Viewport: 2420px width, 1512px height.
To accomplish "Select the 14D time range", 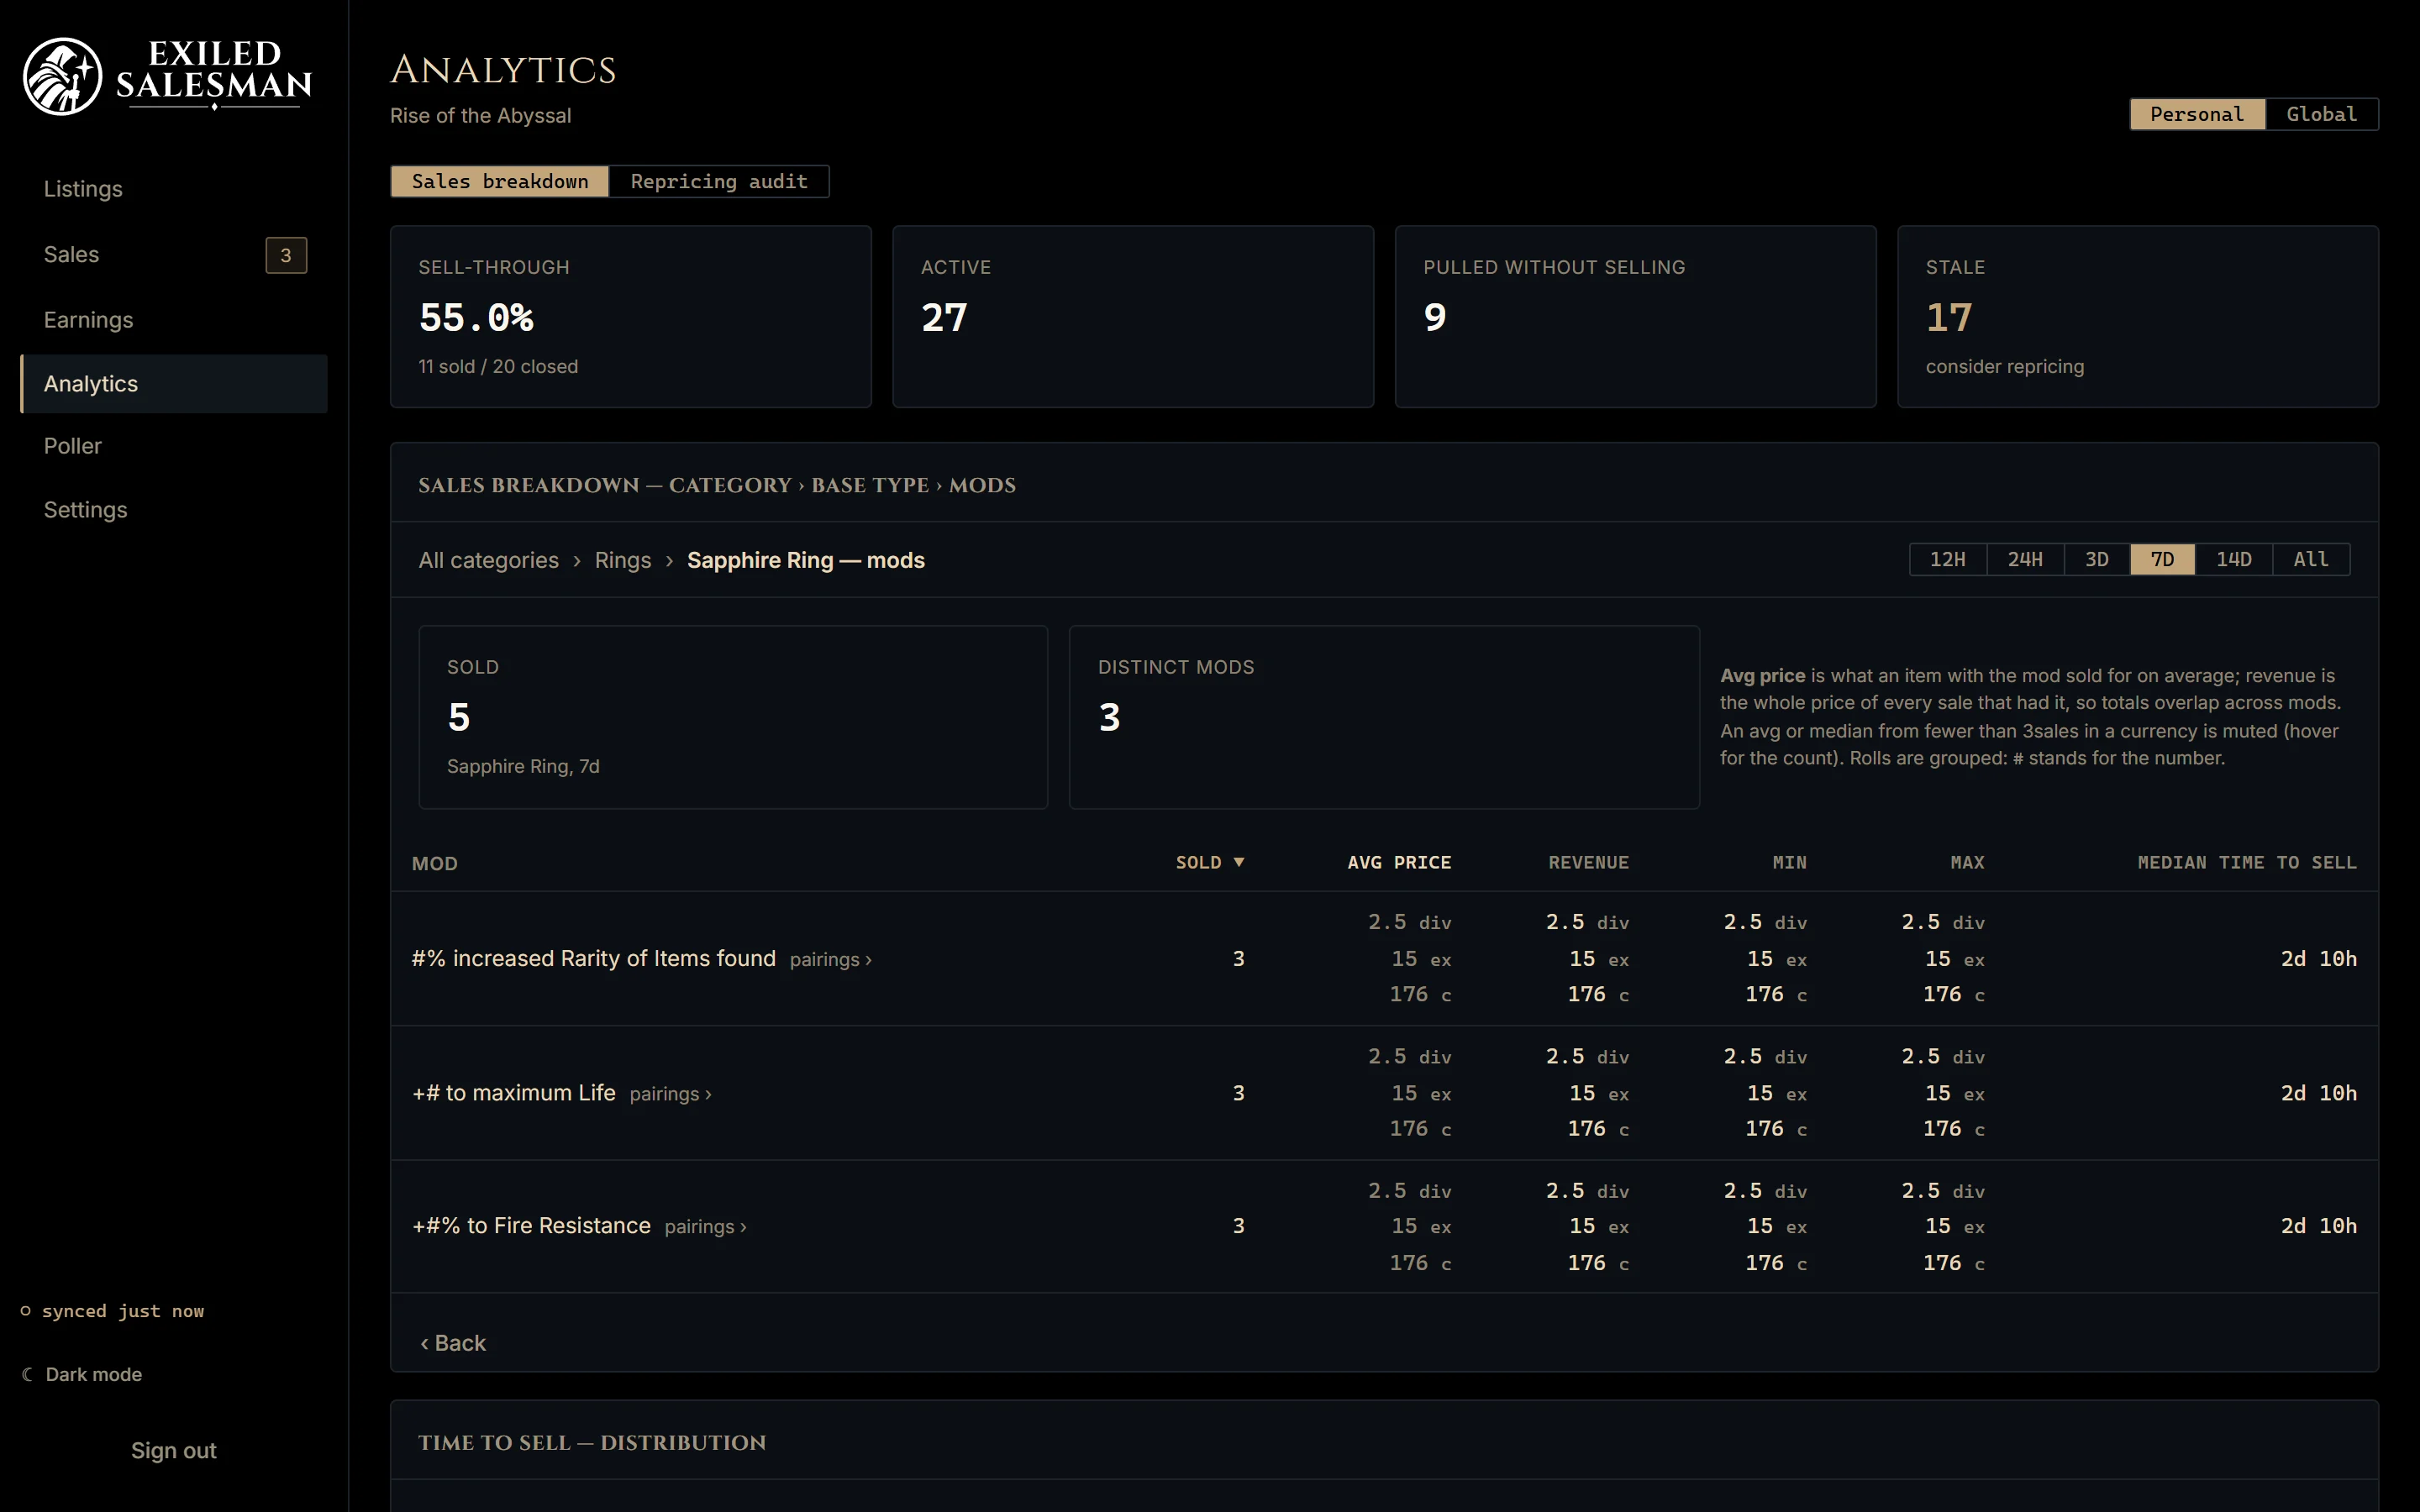I will (x=2234, y=559).
